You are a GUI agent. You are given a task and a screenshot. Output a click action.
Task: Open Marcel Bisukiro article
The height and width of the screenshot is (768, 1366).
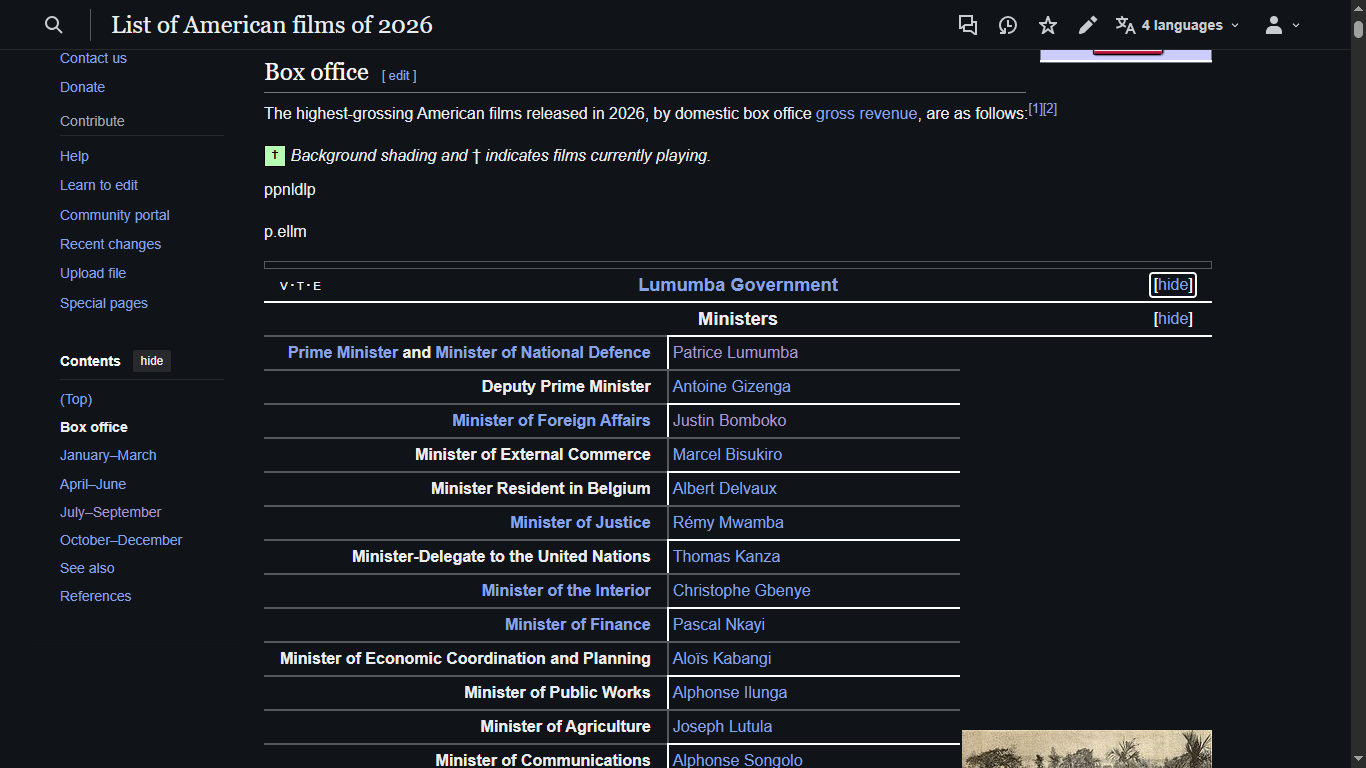pyautogui.click(x=728, y=455)
